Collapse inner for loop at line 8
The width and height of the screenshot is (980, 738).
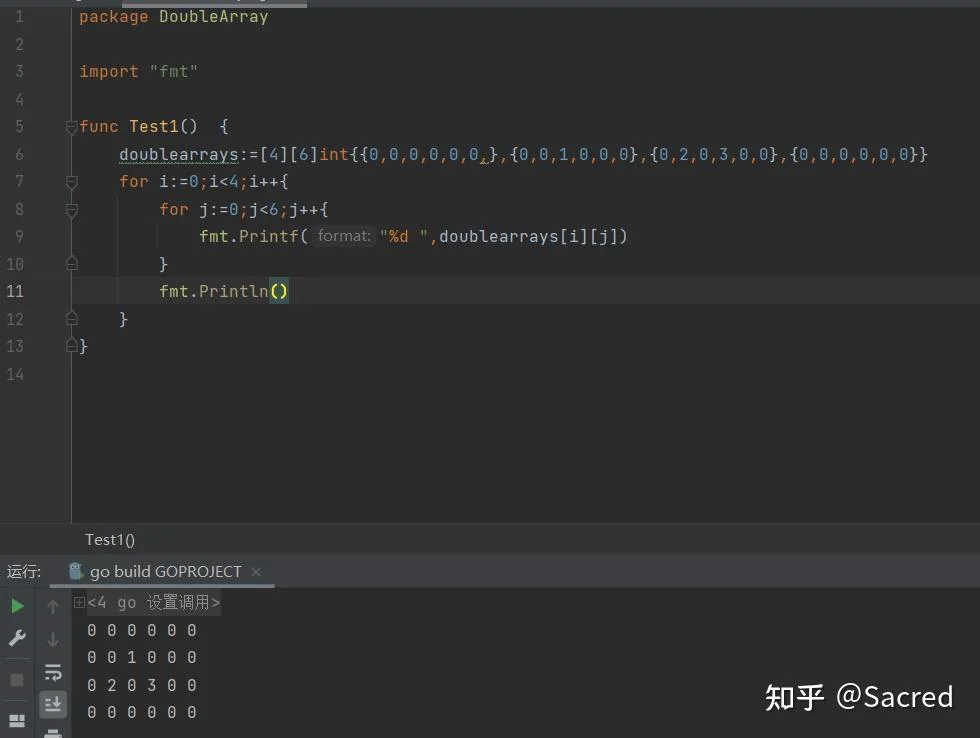point(71,210)
